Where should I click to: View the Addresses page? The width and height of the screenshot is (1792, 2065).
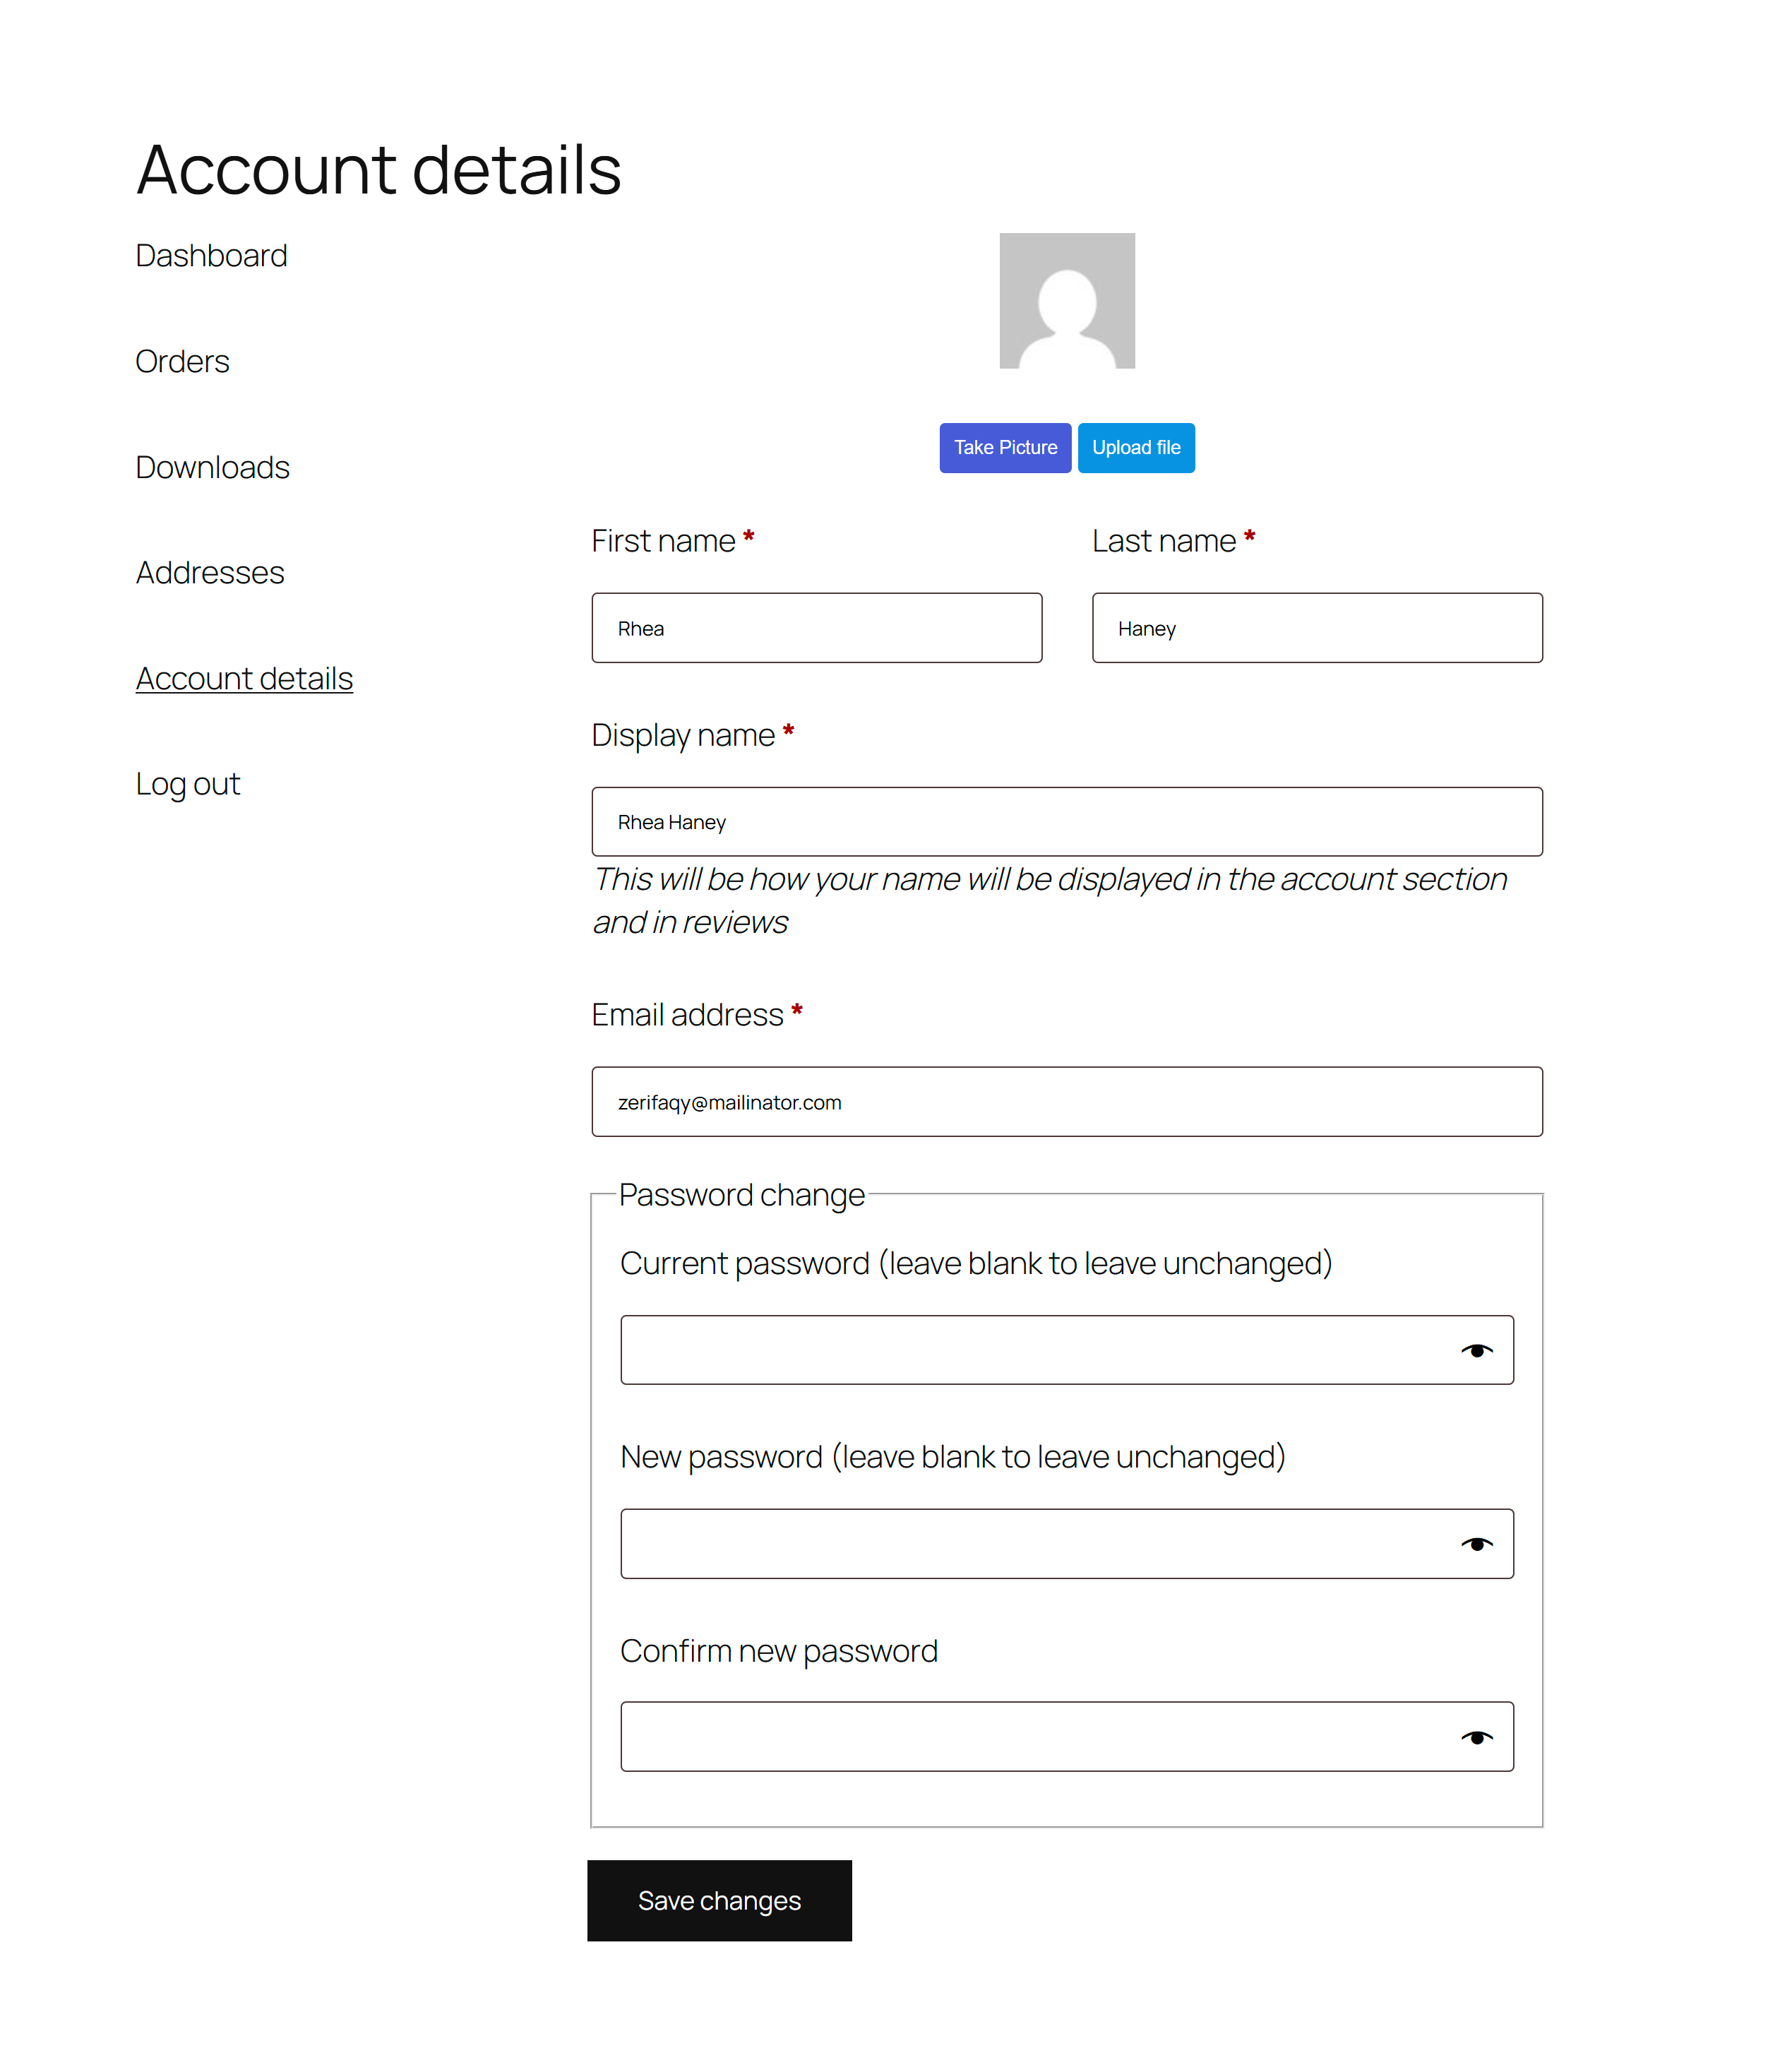tap(210, 573)
